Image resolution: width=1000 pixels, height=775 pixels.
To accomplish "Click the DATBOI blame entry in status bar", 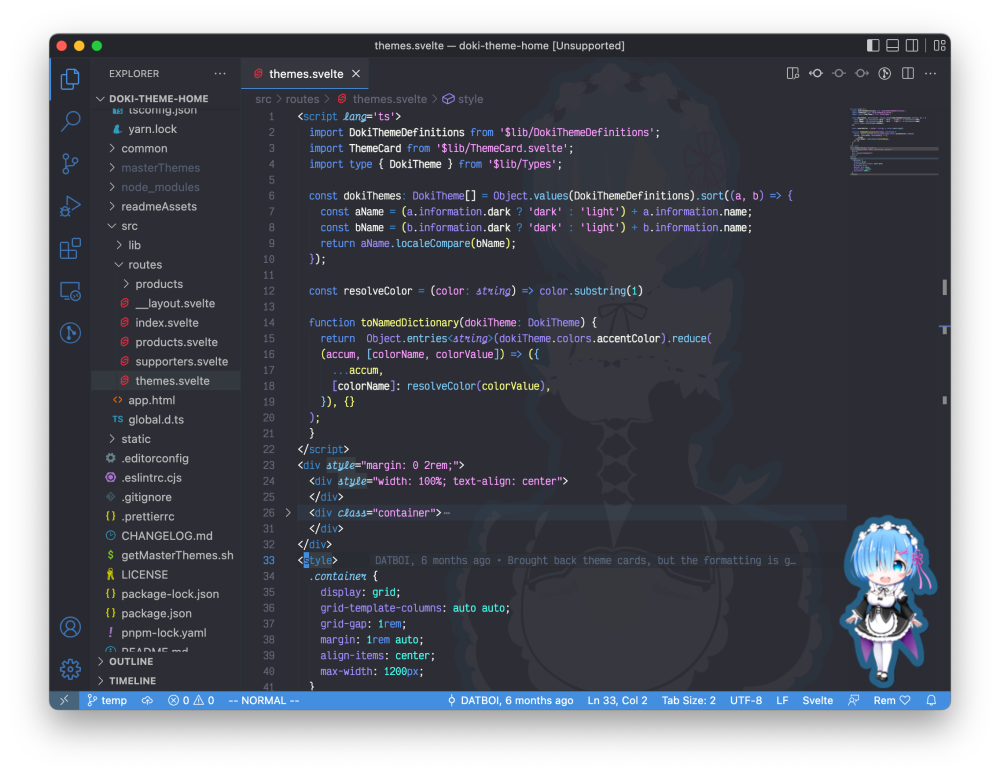I will (510, 700).
